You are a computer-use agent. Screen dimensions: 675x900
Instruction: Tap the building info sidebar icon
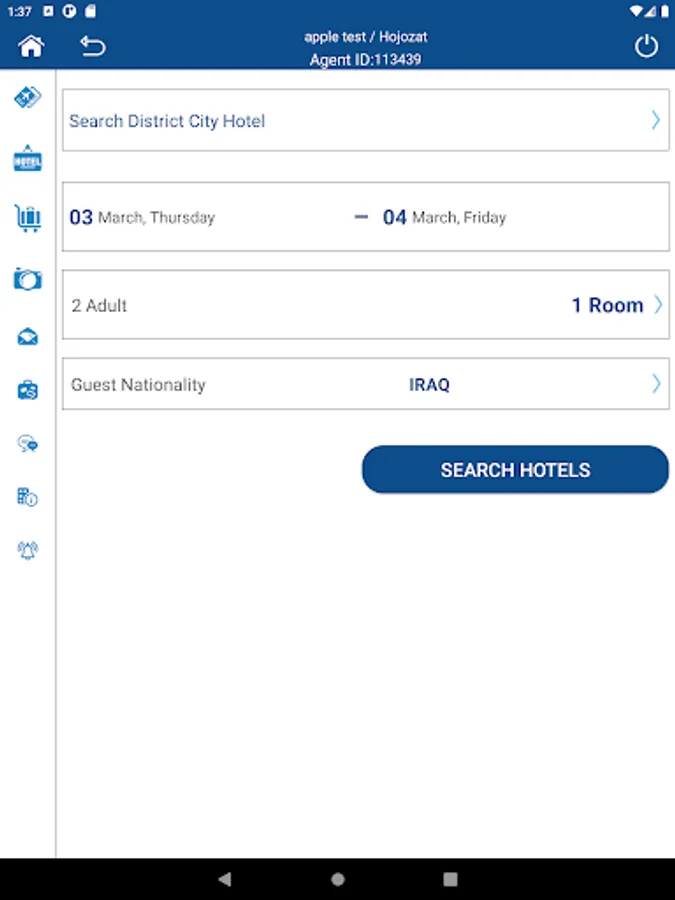tap(28, 497)
